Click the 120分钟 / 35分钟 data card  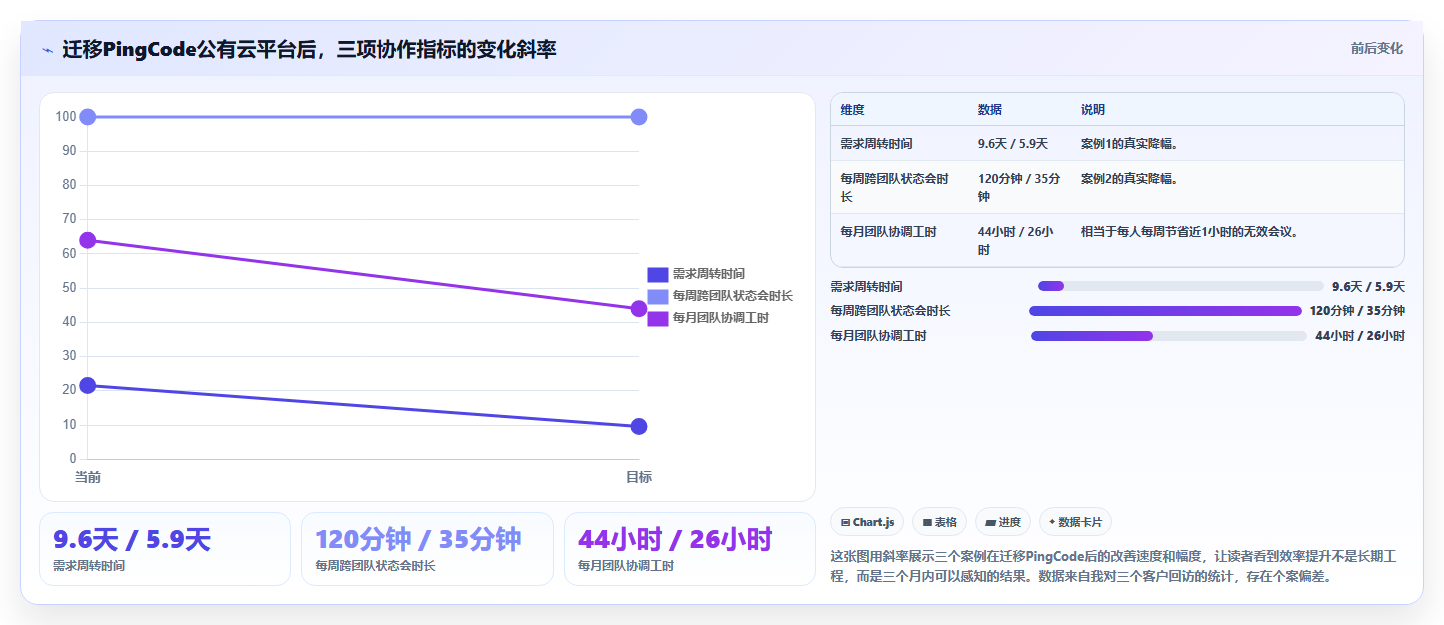click(x=427, y=549)
